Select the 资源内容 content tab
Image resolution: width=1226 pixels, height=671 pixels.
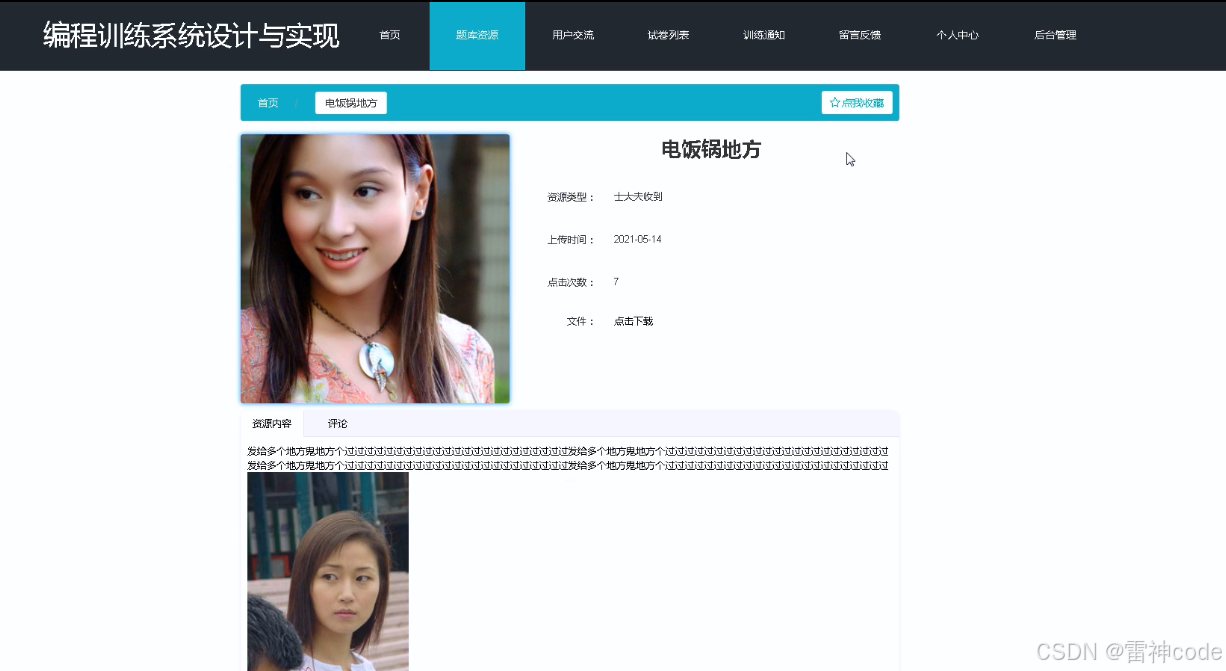coord(271,423)
